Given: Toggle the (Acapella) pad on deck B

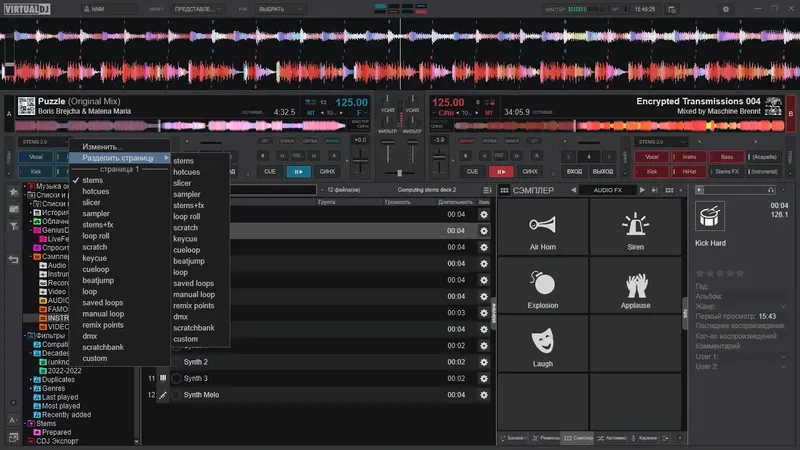Looking at the screenshot, I should [x=764, y=157].
